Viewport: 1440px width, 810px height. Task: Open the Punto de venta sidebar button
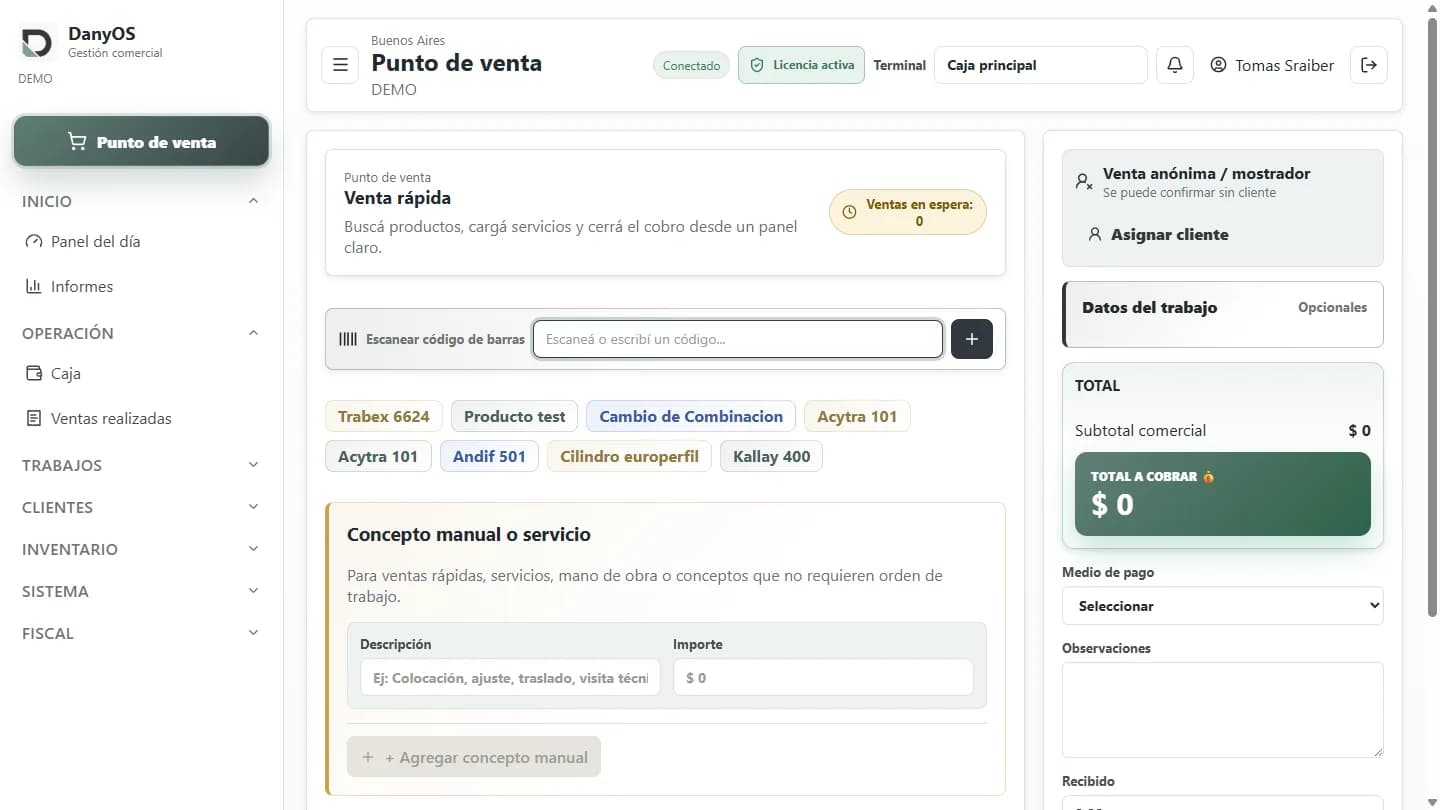click(141, 142)
